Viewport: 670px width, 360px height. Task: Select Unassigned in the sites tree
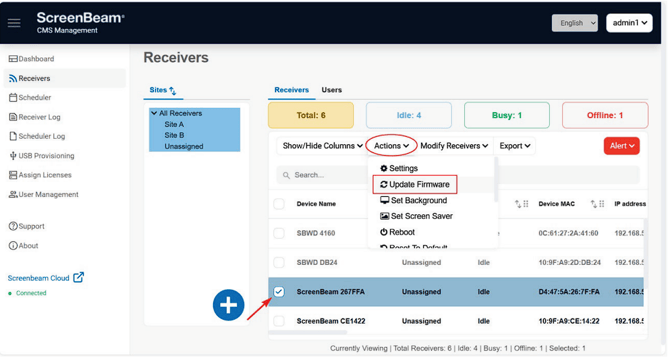pos(184,146)
